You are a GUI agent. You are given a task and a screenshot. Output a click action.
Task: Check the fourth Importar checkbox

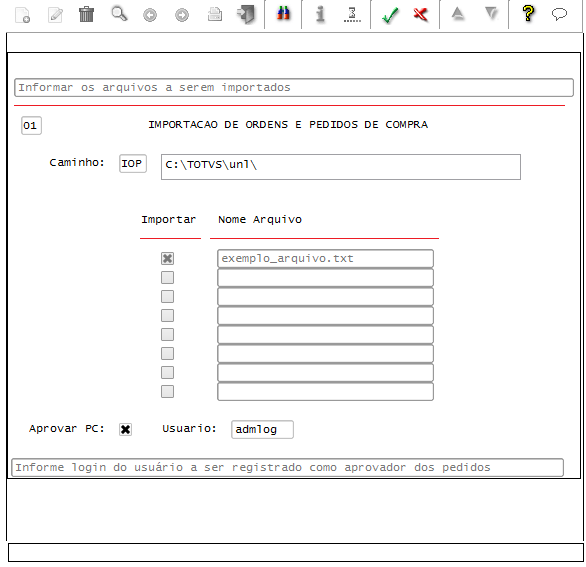pyautogui.click(x=167, y=315)
